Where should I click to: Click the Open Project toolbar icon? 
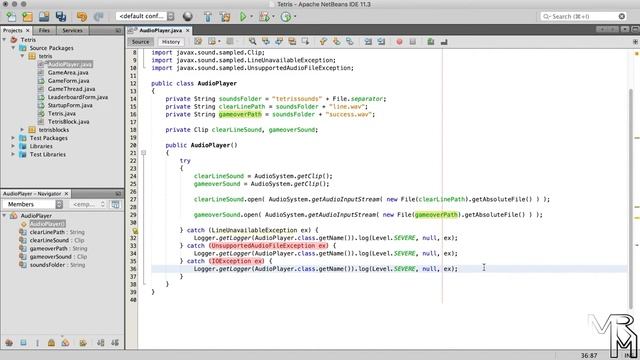point(44,17)
